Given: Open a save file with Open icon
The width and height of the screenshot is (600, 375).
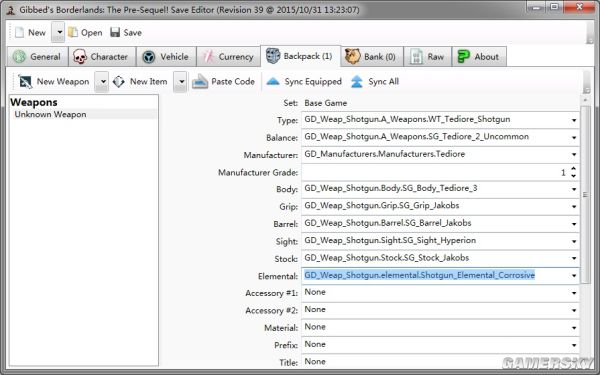Looking at the screenshot, I should pyautogui.click(x=73, y=33).
